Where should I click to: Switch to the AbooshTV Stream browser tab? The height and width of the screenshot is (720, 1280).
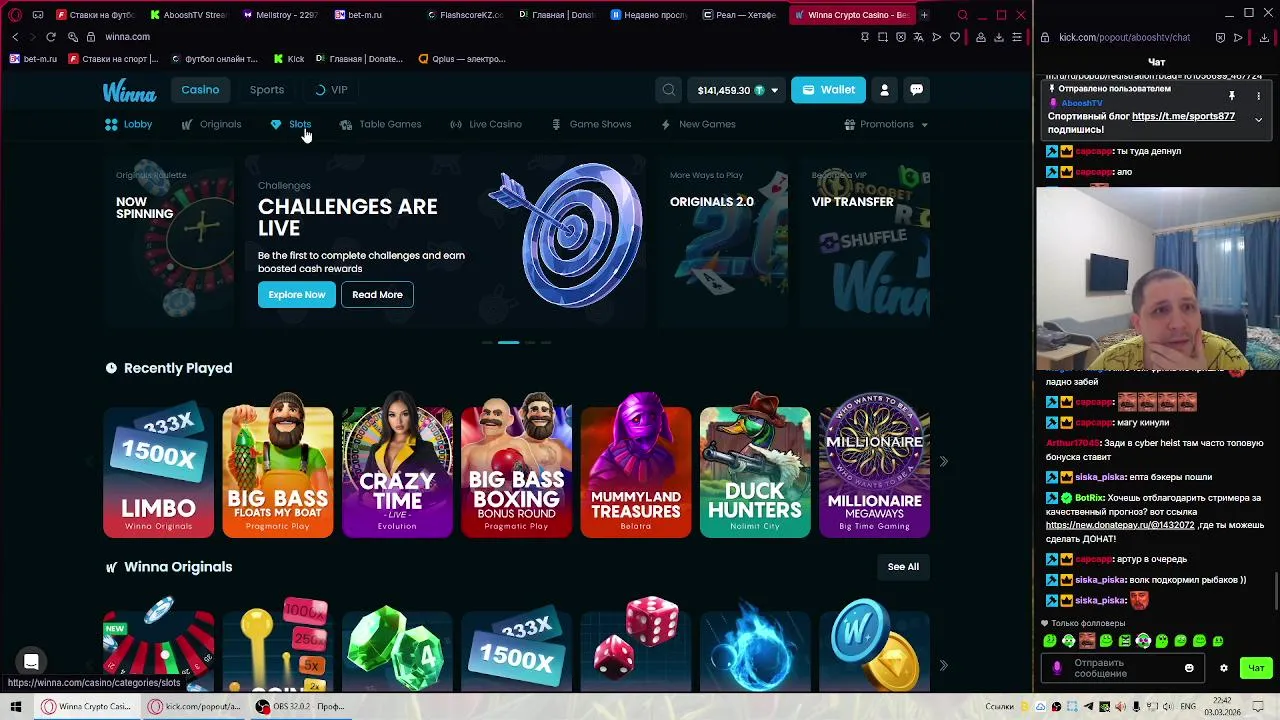pyautogui.click(x=187, y=15)
